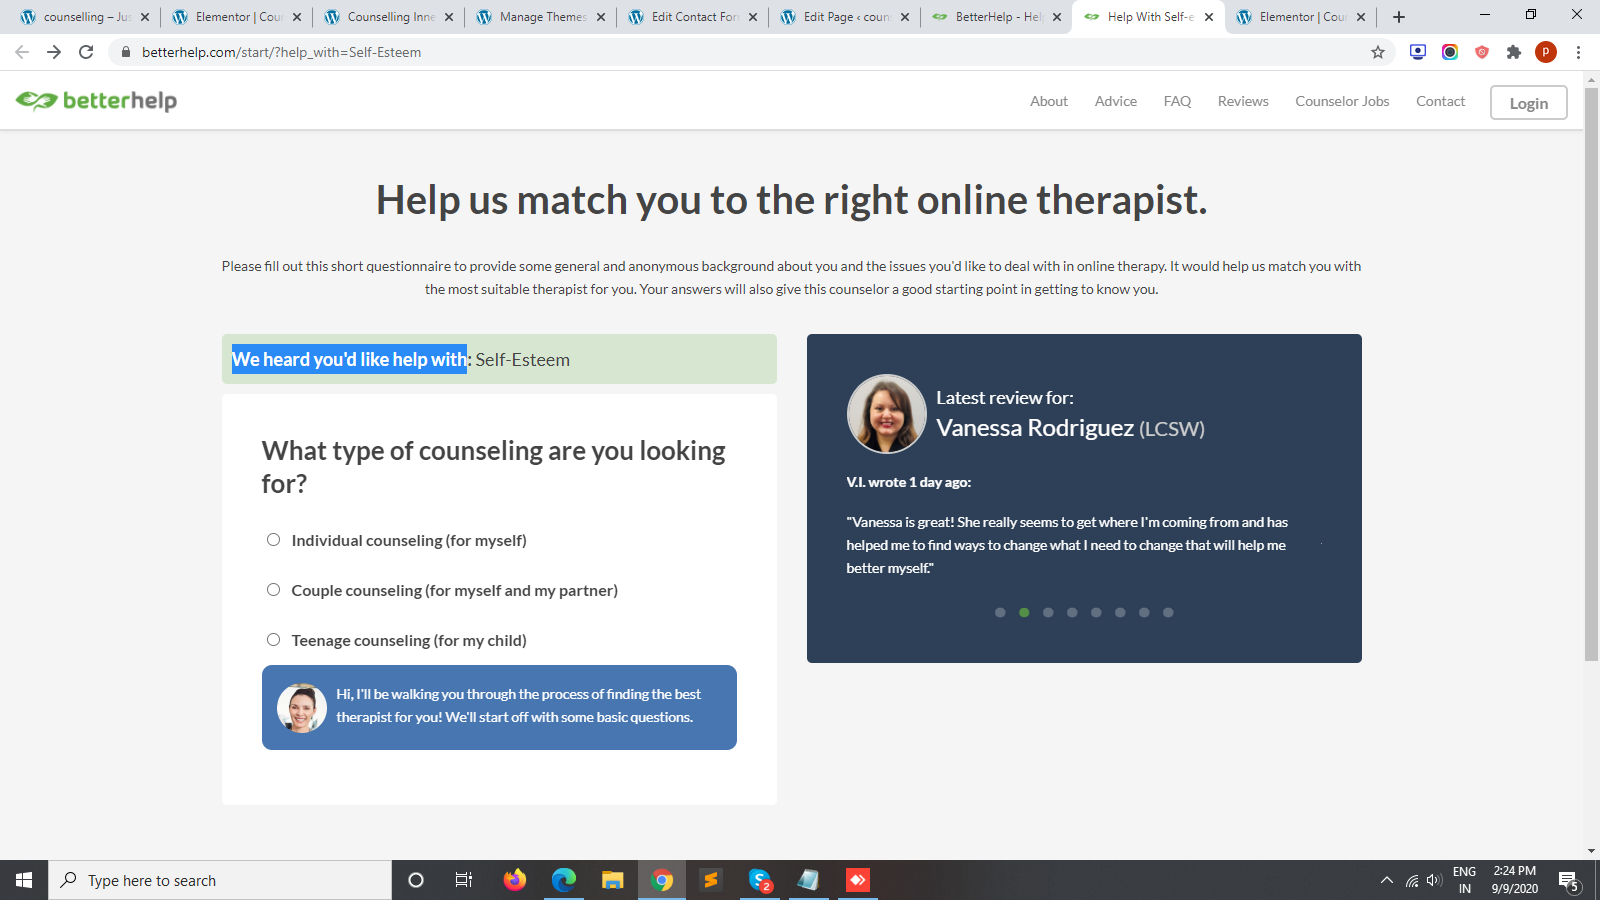Click the Windows search box
1600x900 pixels.
[220, 880]
